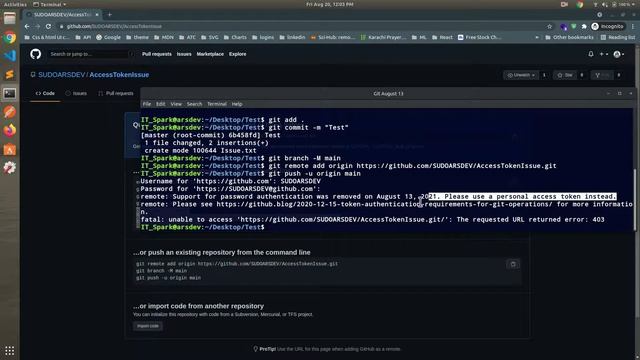The image size is (640, 360).
Task: Launch Google Chrome from the dock
Action: point(9,38)
